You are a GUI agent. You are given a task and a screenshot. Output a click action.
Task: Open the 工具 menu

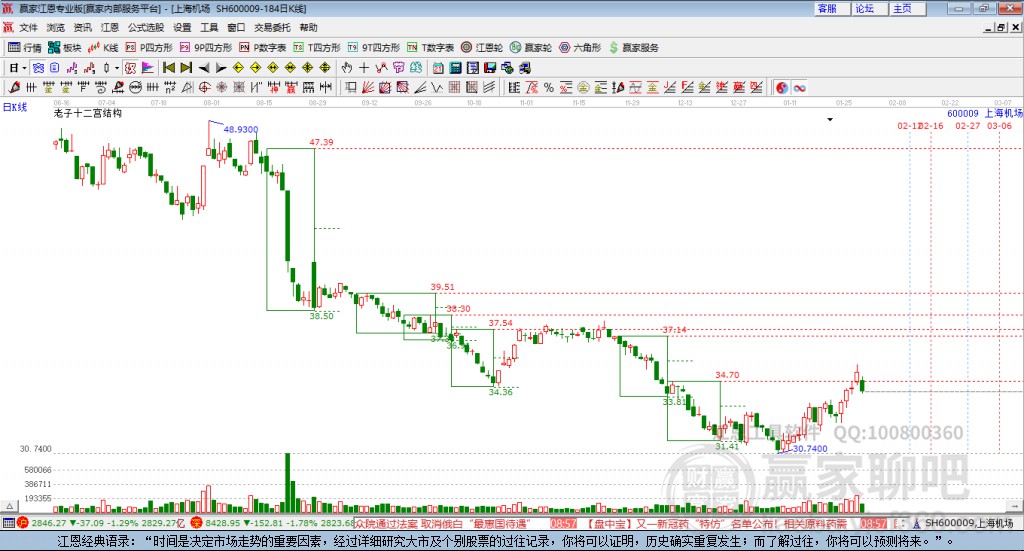209,27
